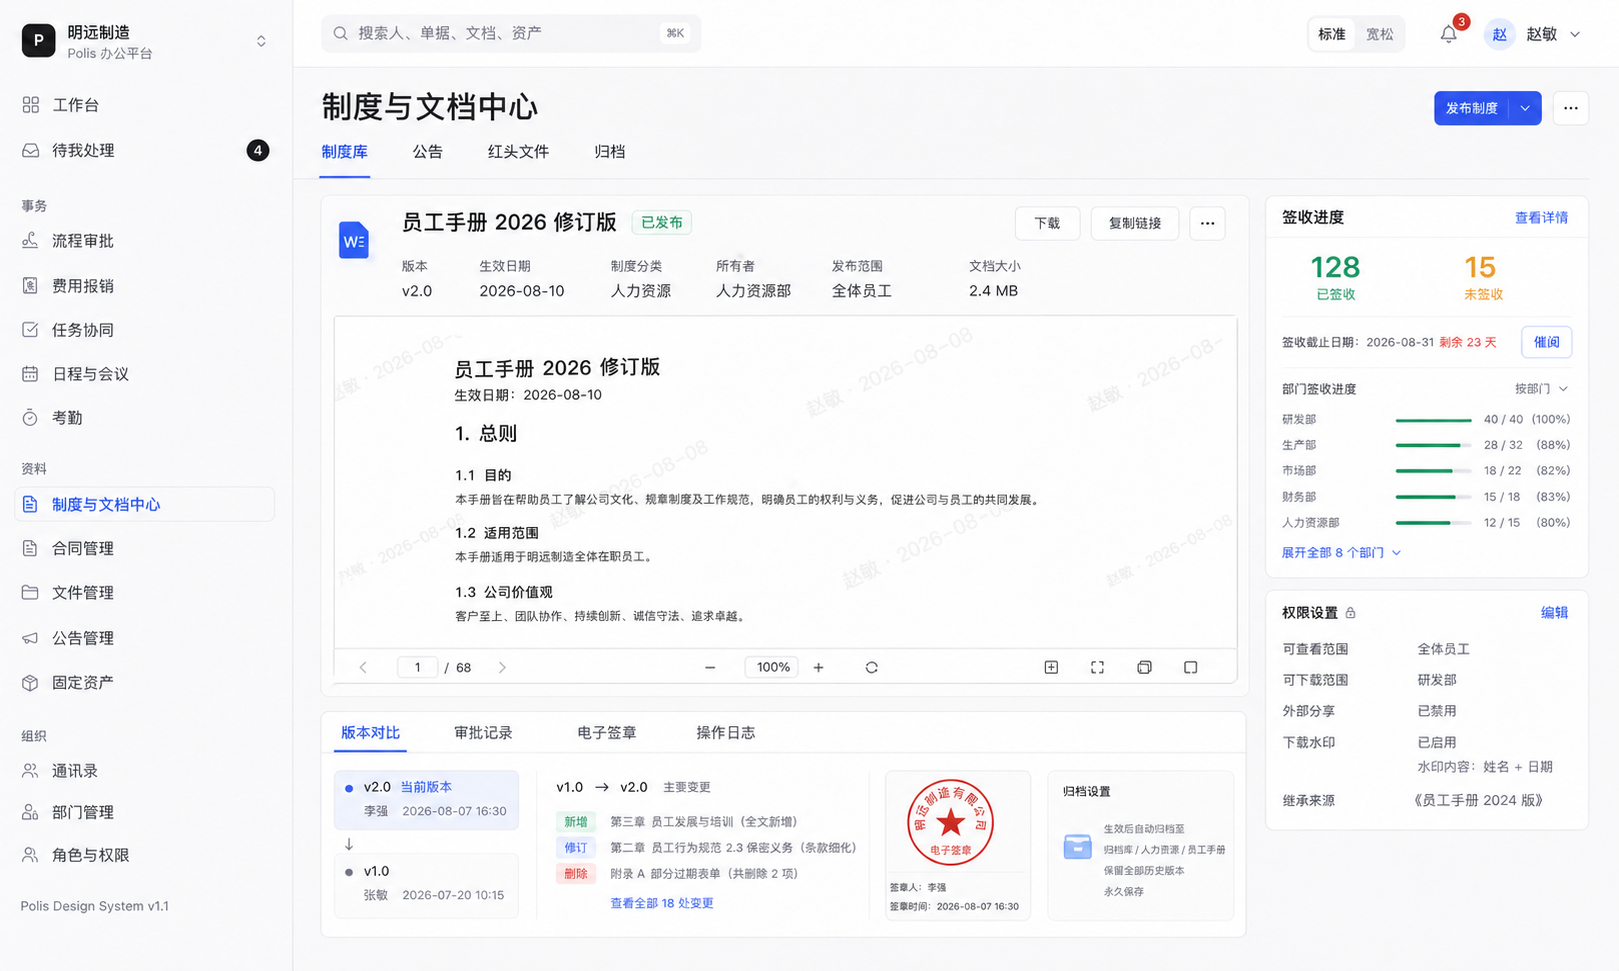Switch to the 公告 tab
The height and width of the screenshot is (971, 1619).
[427, 152]
